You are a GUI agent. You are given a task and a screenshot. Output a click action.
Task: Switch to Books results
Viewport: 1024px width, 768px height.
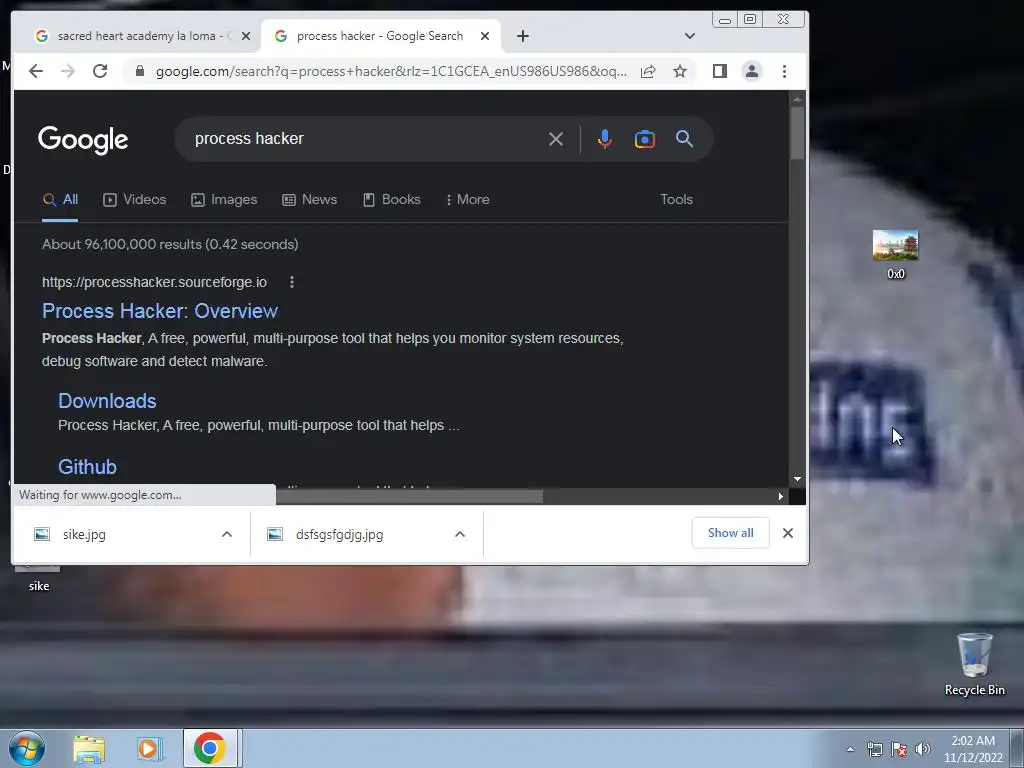392,199
